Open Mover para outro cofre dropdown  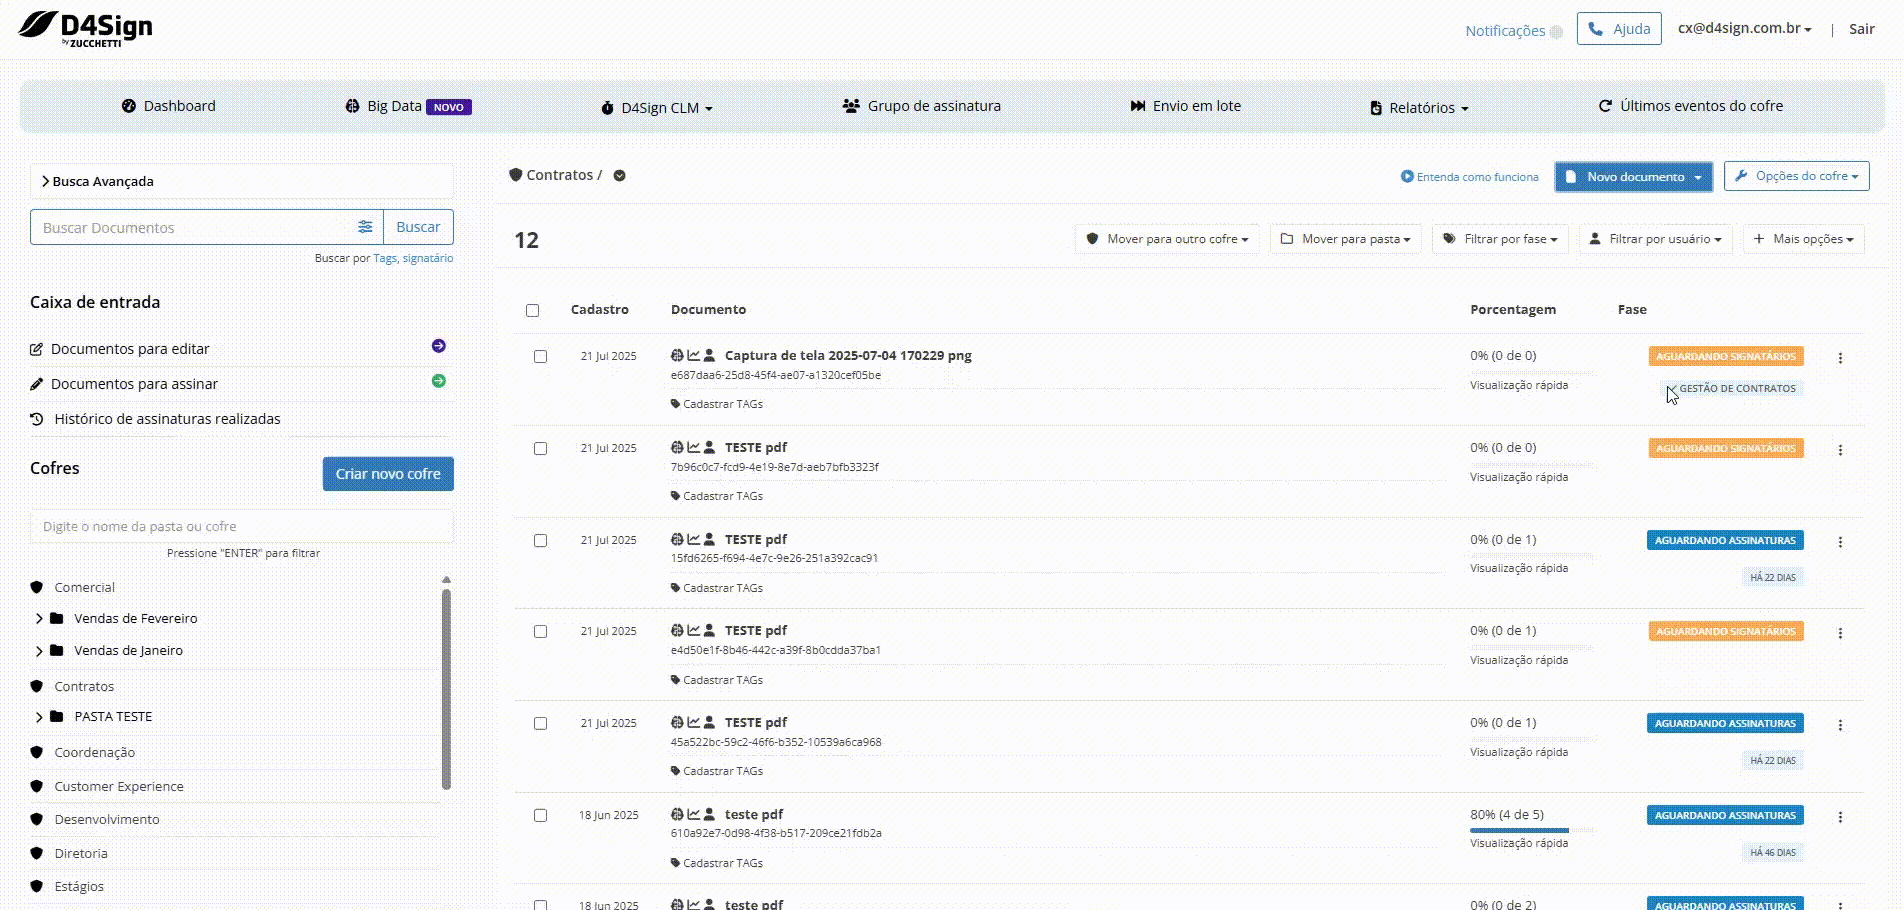coord(1167,239)
